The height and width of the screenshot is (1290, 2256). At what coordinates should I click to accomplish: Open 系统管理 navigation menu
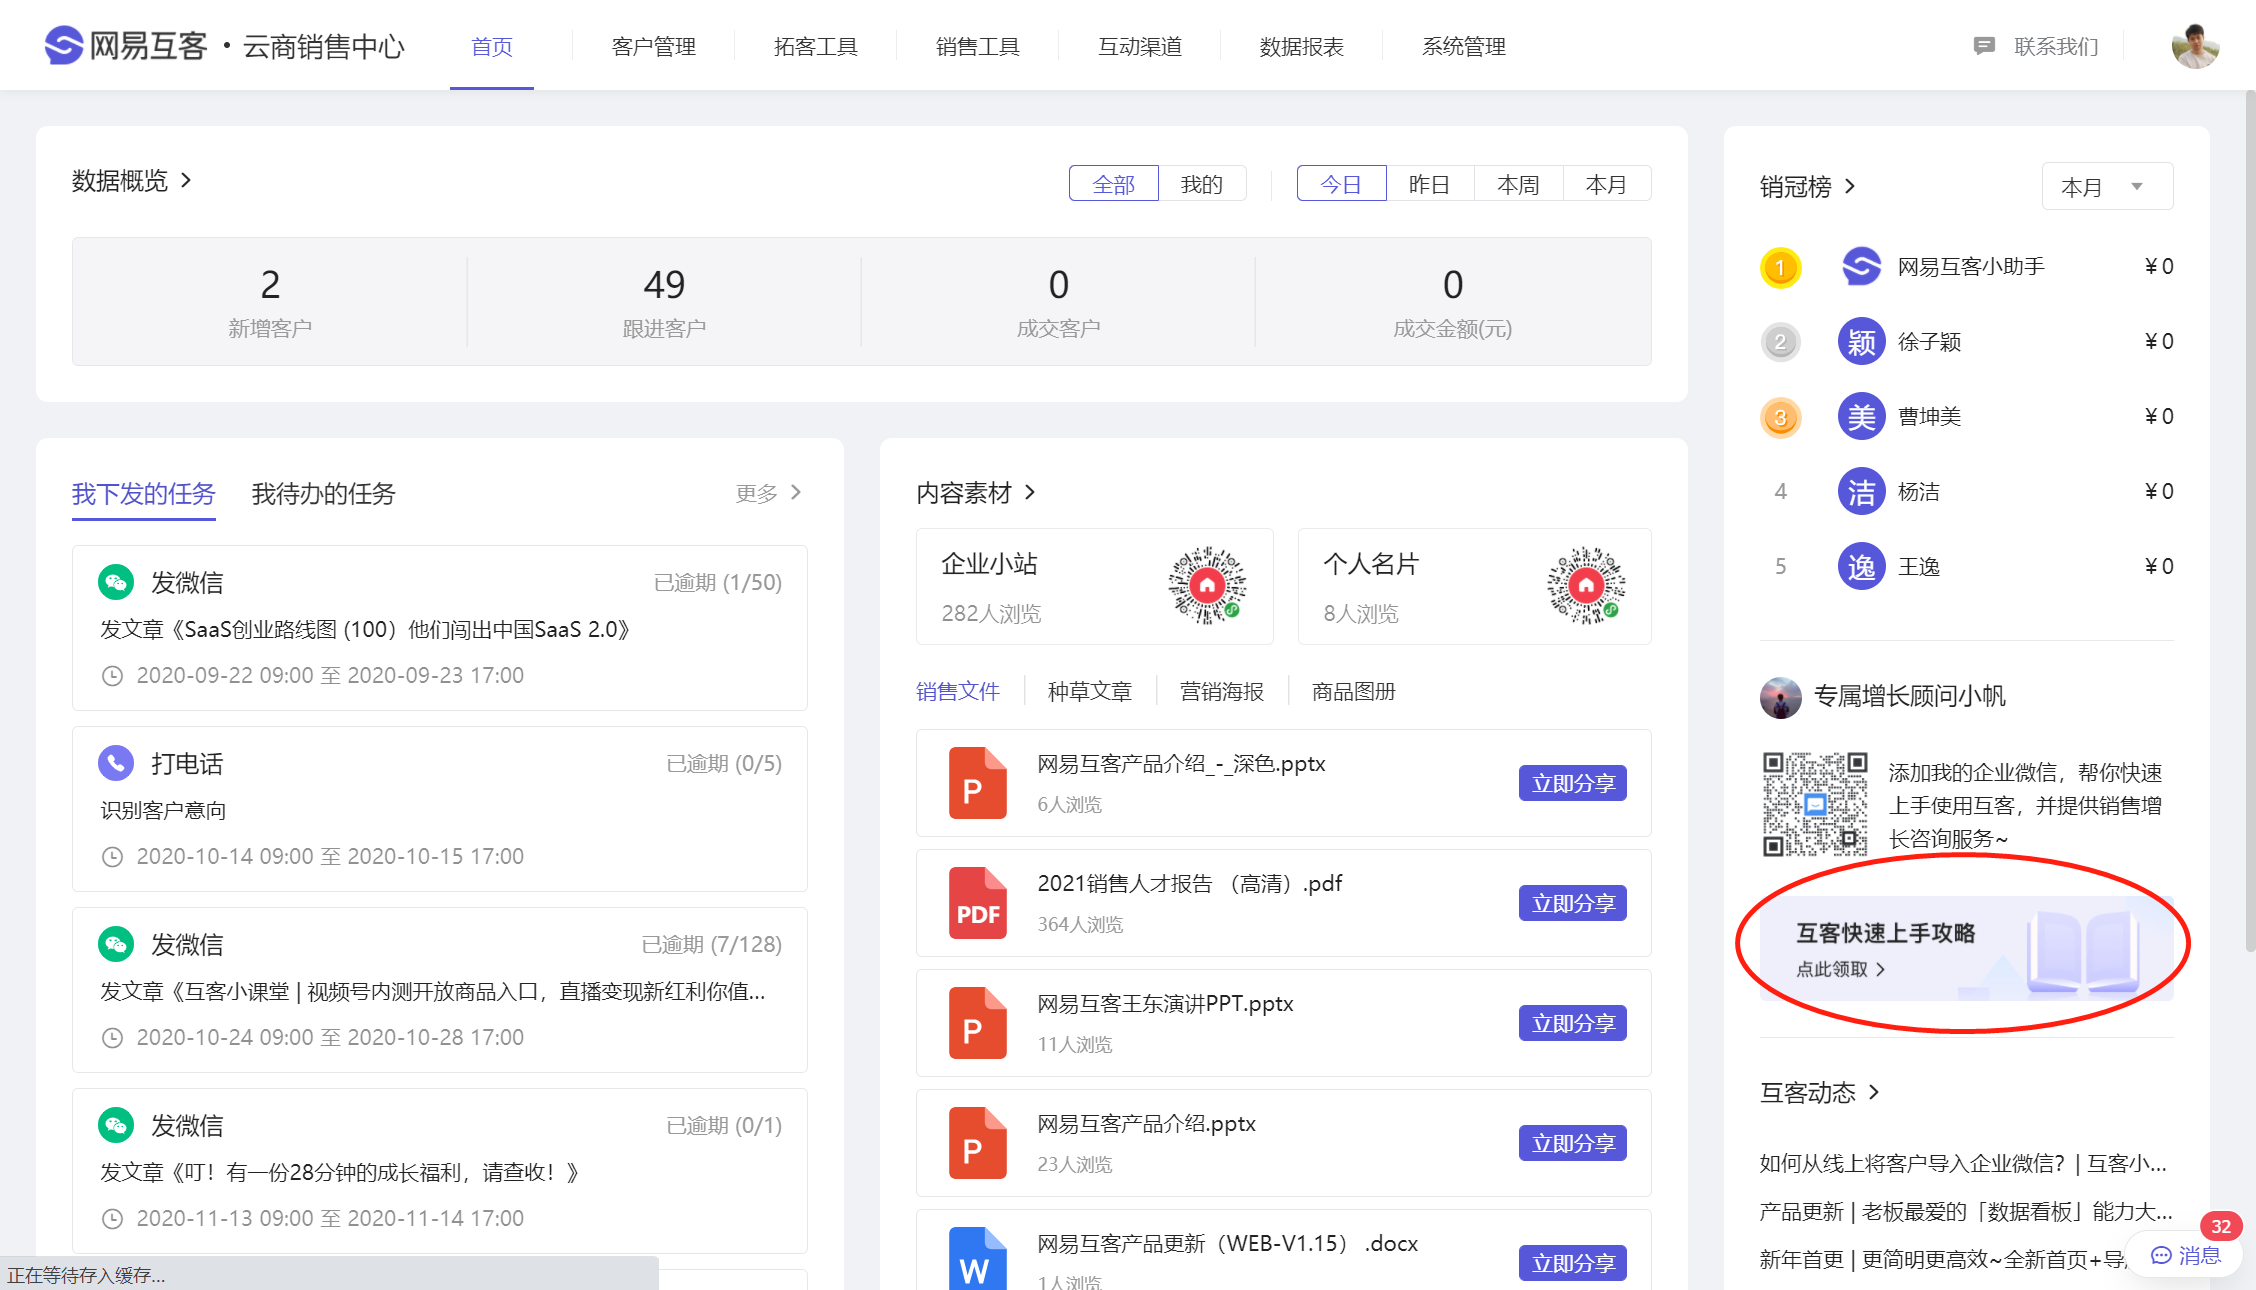coord(1463,46)
